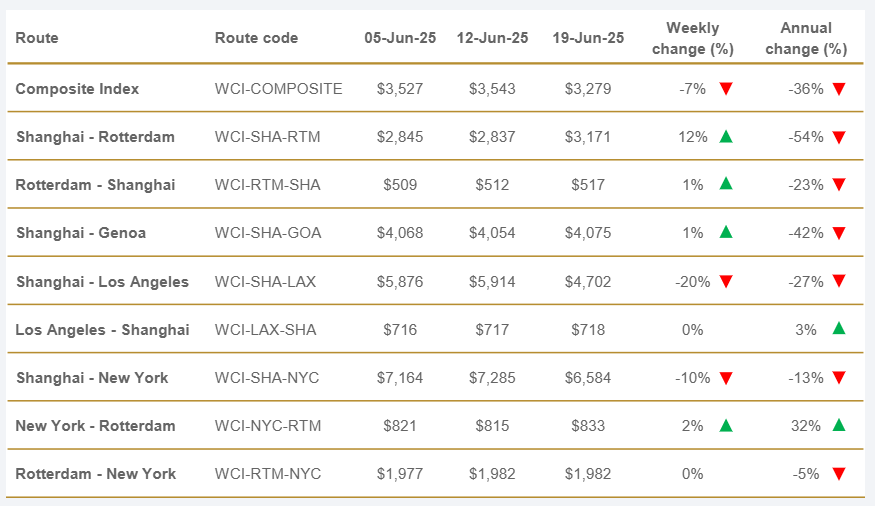Click the Route code column header
The height and width of the screenshot is (506, 875).
point(256,38)
